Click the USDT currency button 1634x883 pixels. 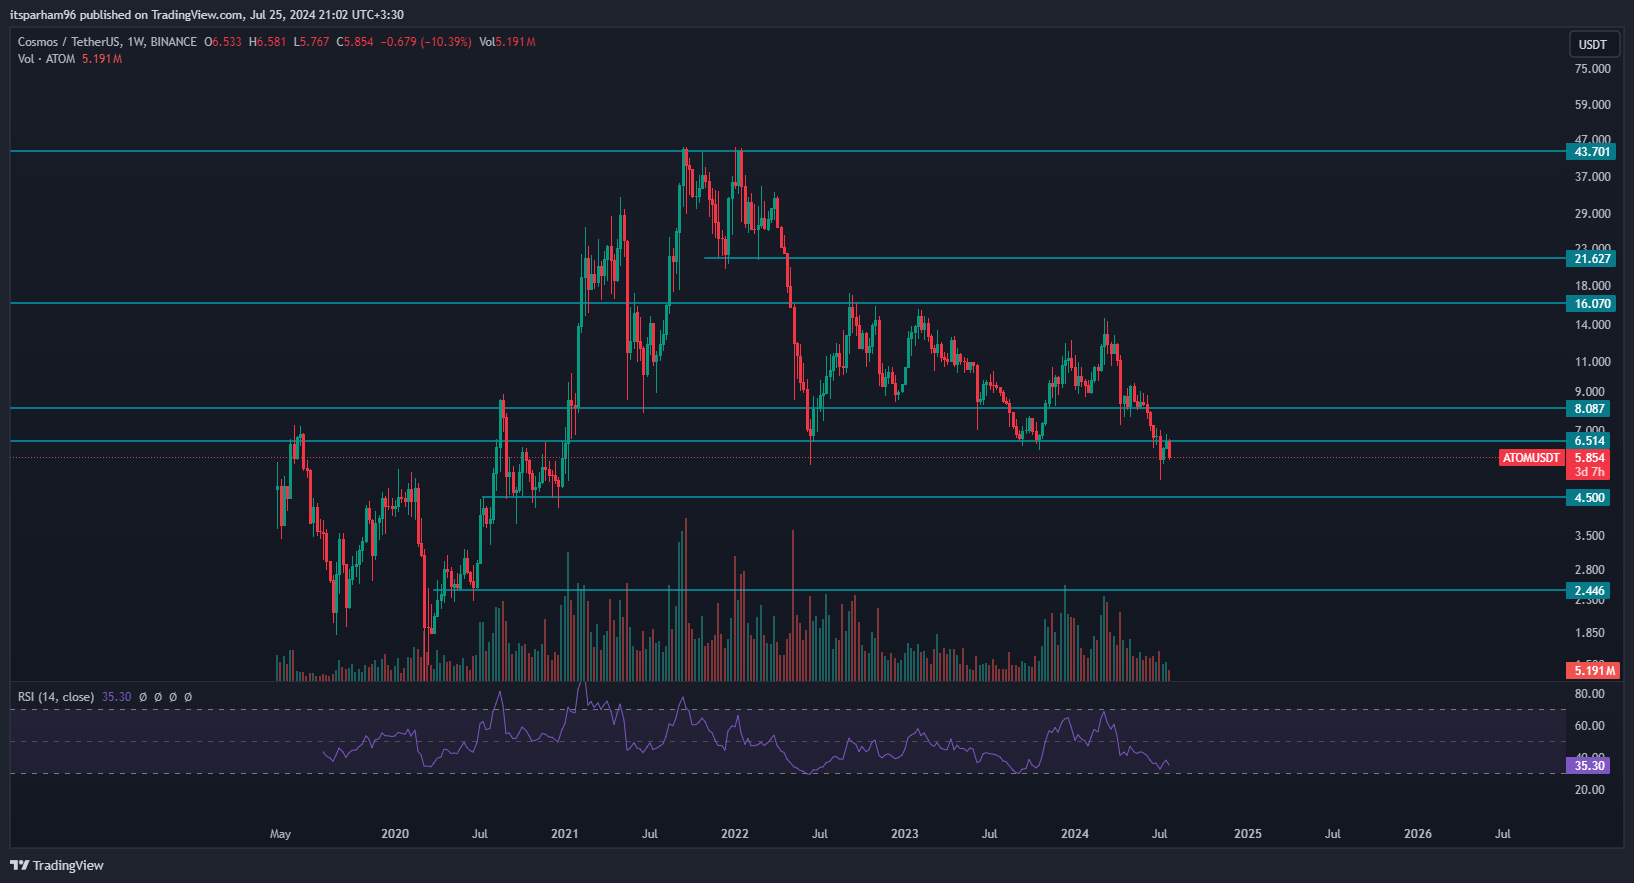pyautogui.click(x=1592, y=45)
